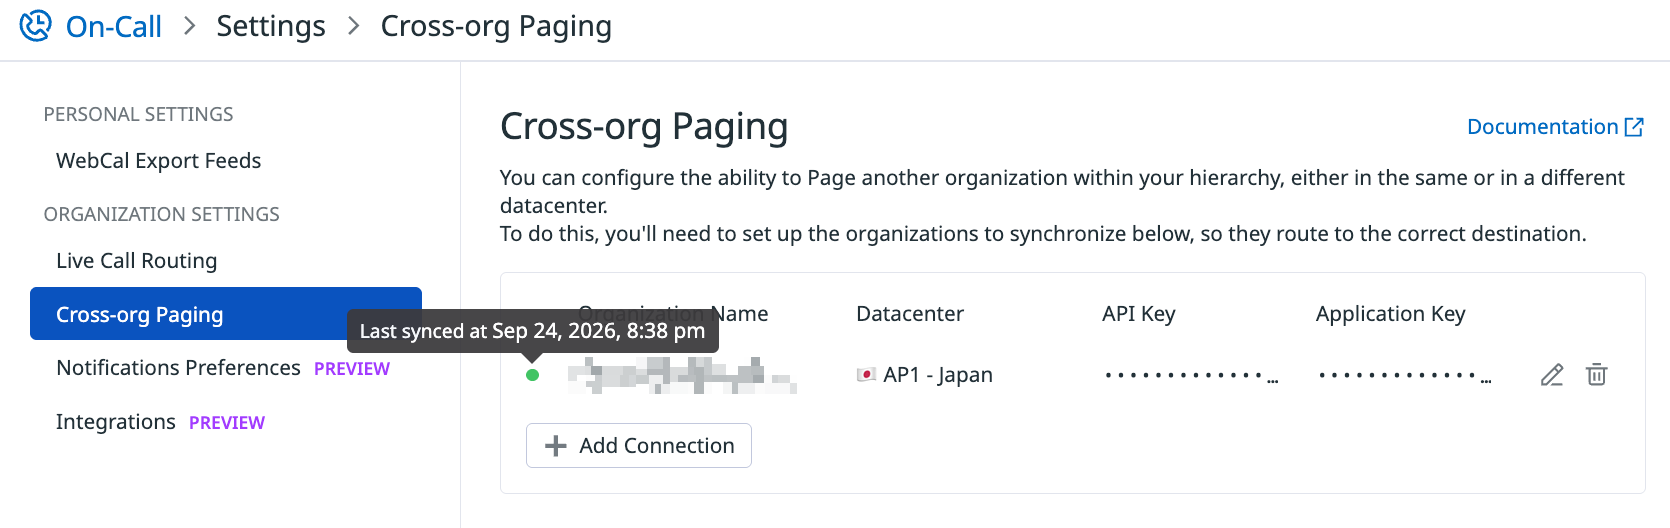The height and width of the screenshot is (528, 1670).
Task: Click the Cross-org Paging page heading
Action: [x=644, y=127]
